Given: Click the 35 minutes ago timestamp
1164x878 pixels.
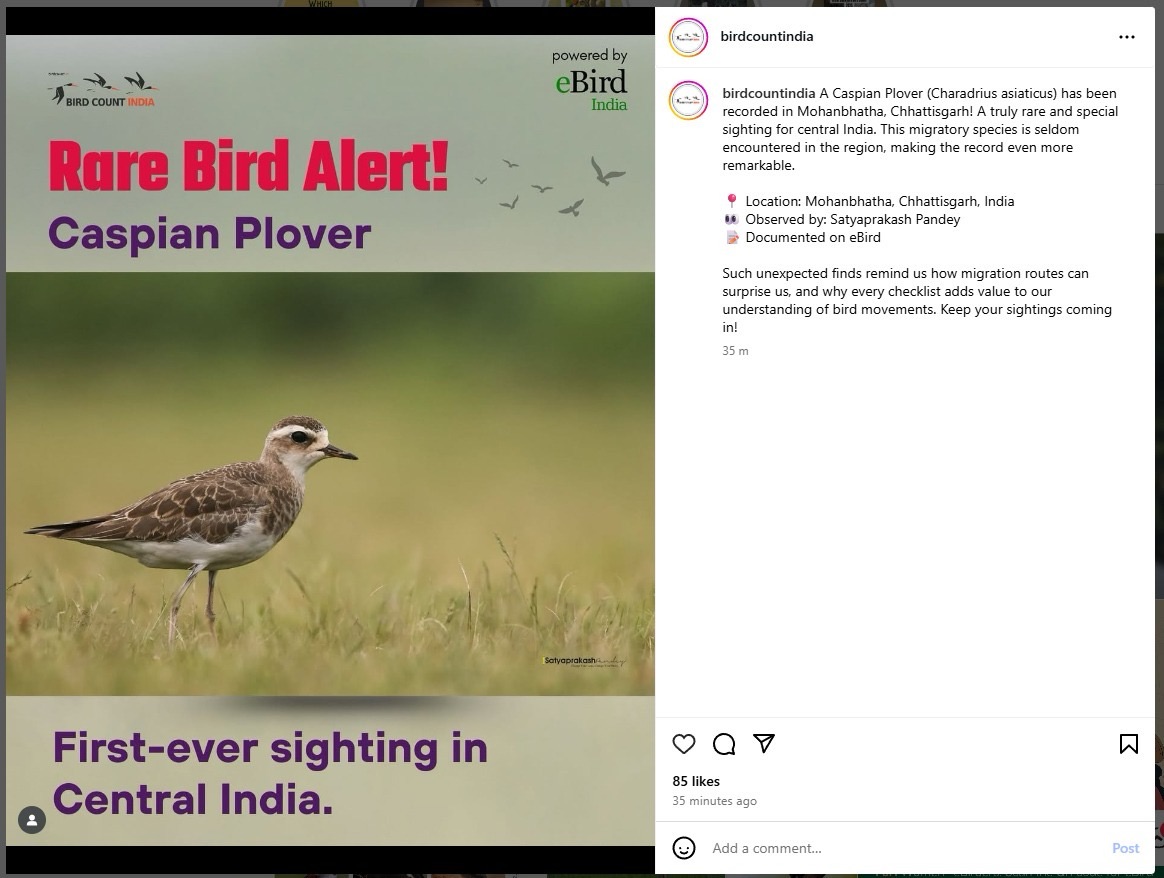Looking at the screenshot, I should coord(714,801).
